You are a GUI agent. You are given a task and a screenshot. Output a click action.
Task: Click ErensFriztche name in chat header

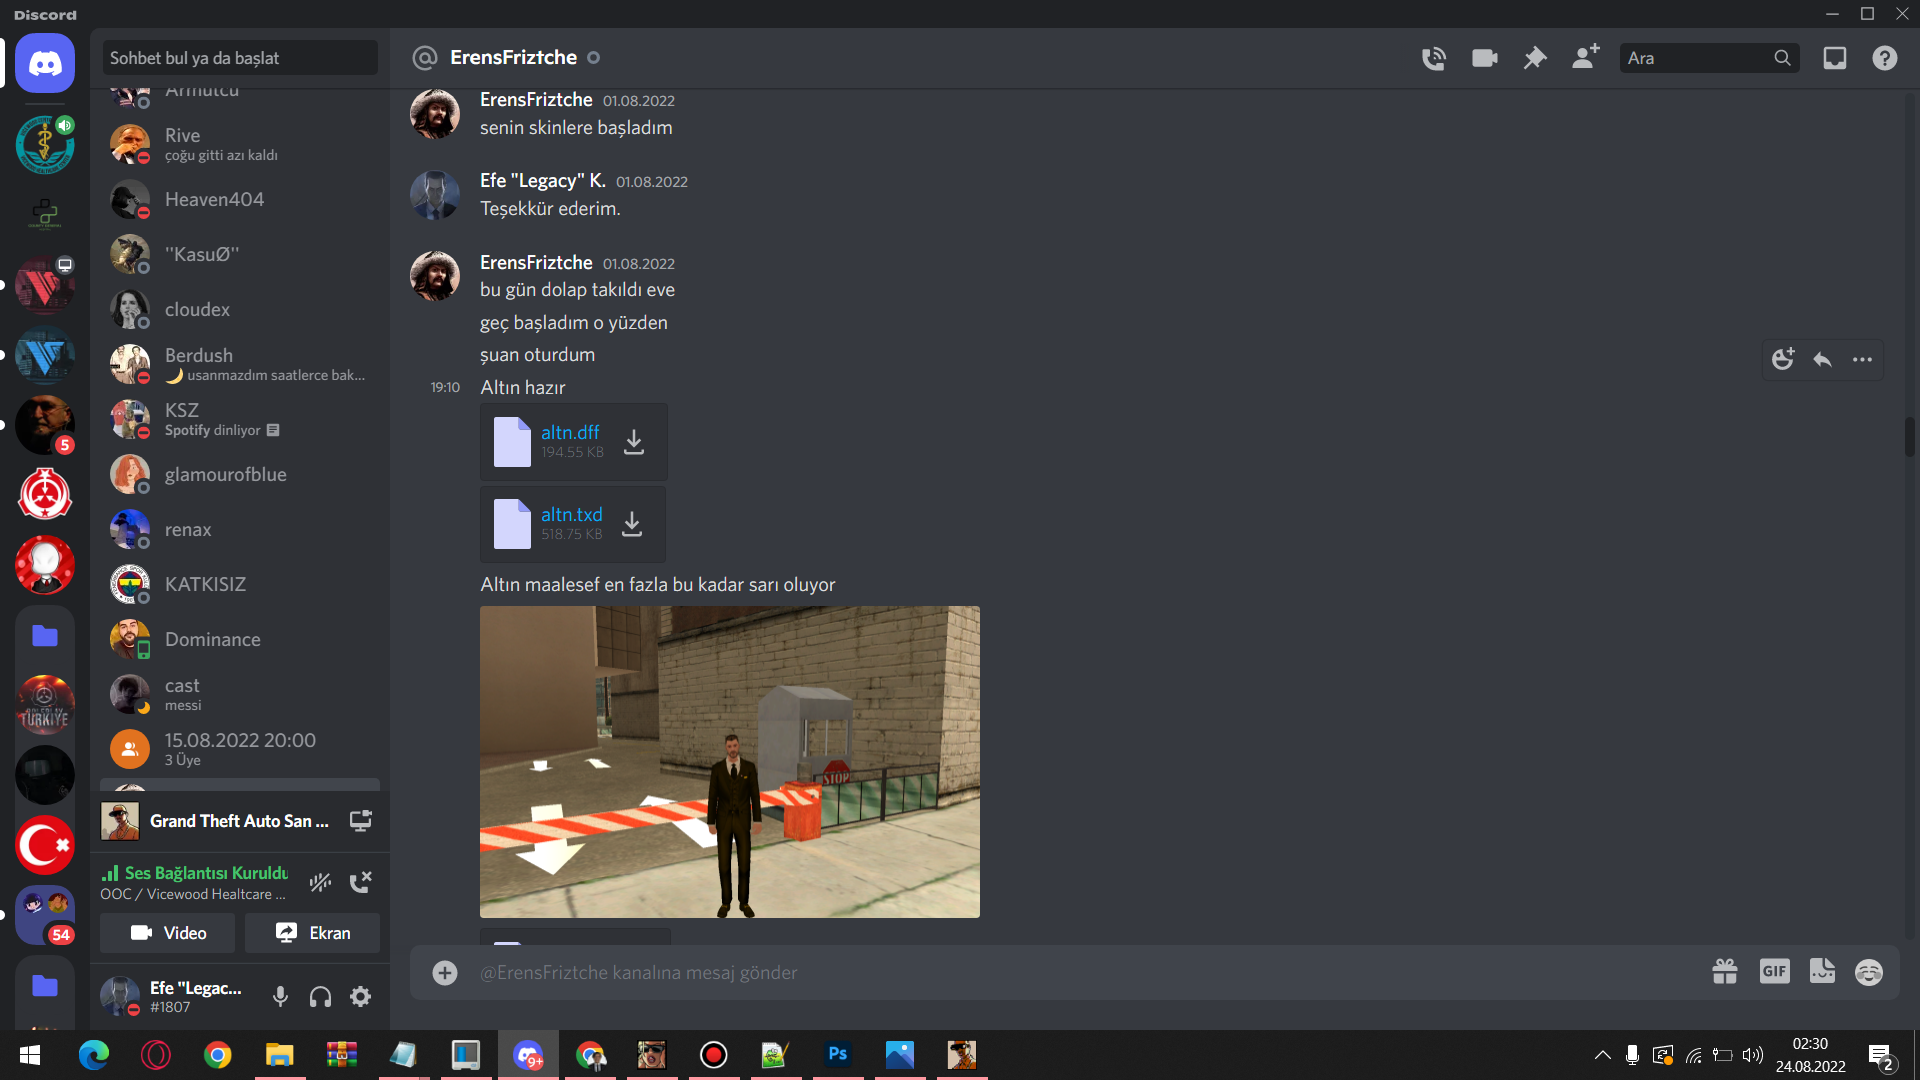[513, 57]
